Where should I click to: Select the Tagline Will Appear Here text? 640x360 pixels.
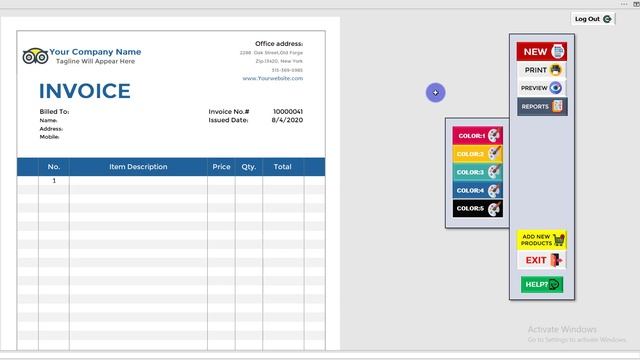point(95,61)
